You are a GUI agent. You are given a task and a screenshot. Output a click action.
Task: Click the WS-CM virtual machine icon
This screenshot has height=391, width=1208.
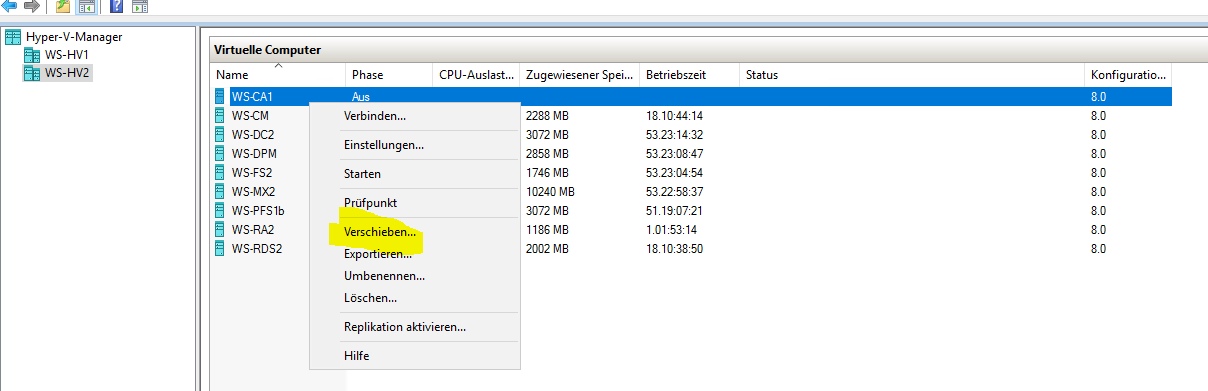pyautogui.click(x=221, y=115)
